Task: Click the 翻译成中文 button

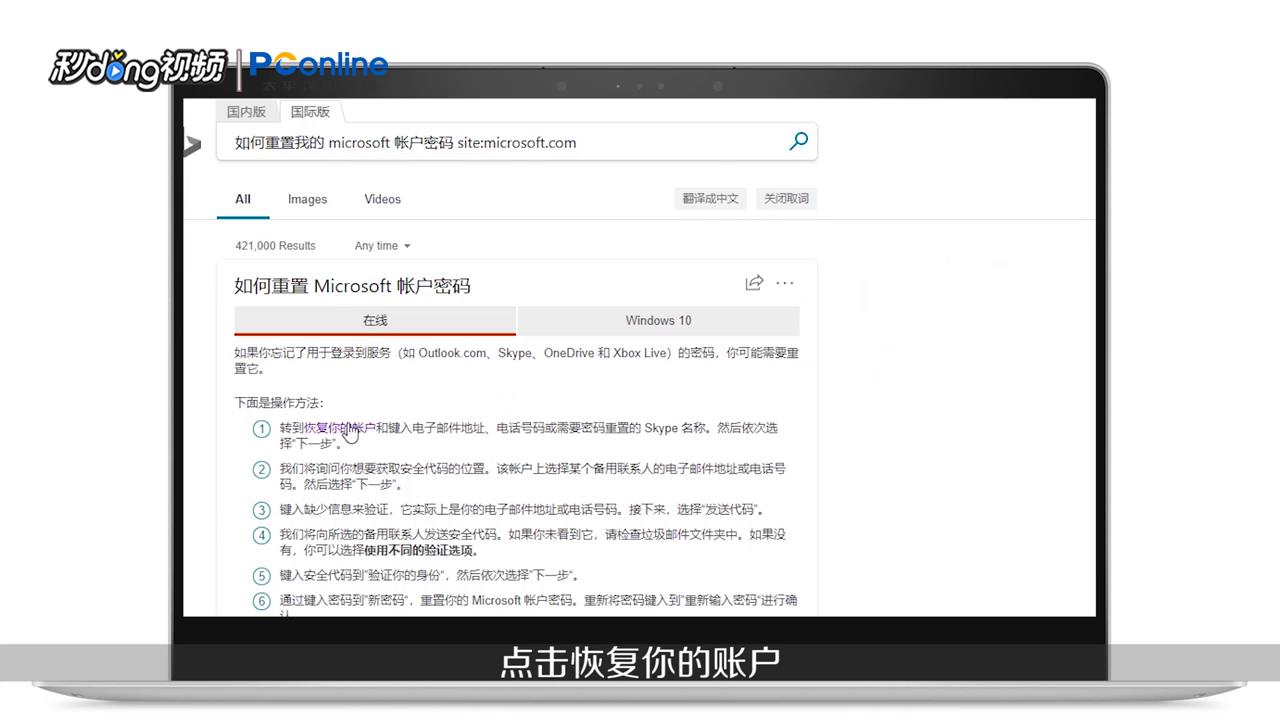Action: [x=711, y=199]
